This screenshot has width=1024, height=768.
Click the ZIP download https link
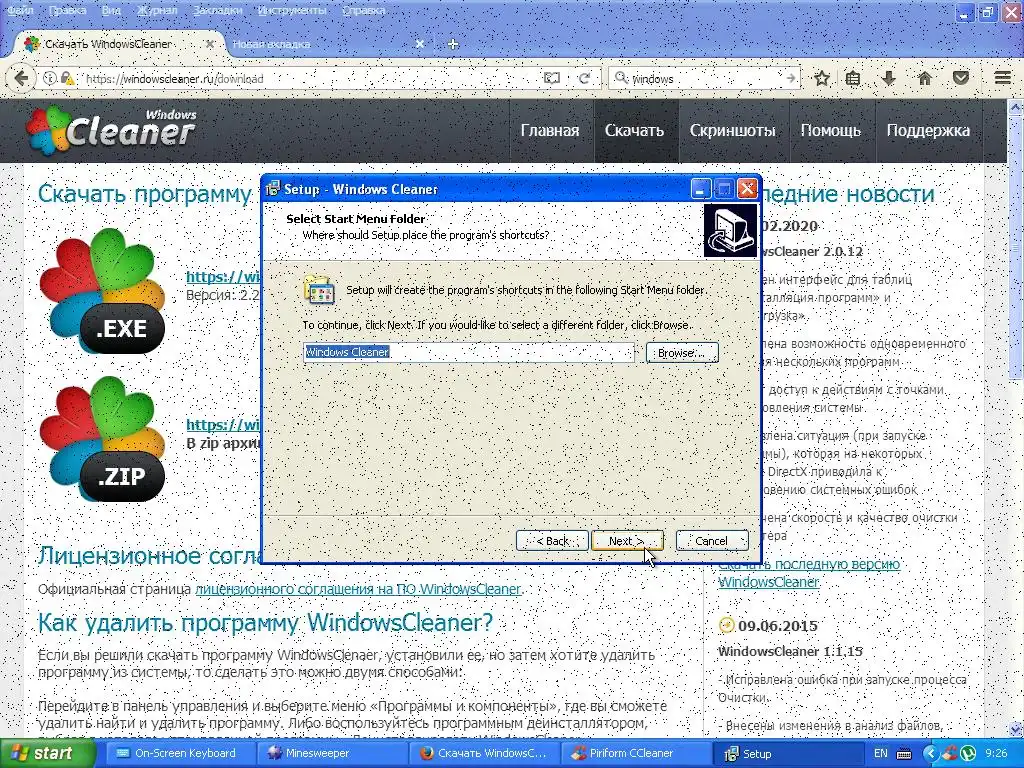223,424
